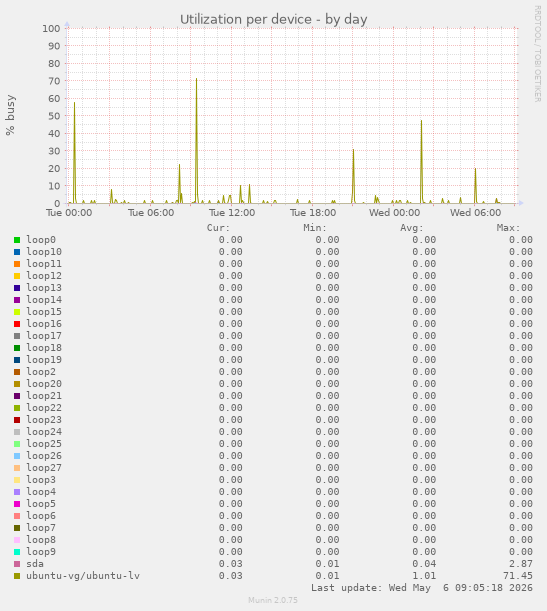Viewport: 547px width, 611px height.
Task: Click the orange loop11 legend swatch
Action: coord(17,264)
